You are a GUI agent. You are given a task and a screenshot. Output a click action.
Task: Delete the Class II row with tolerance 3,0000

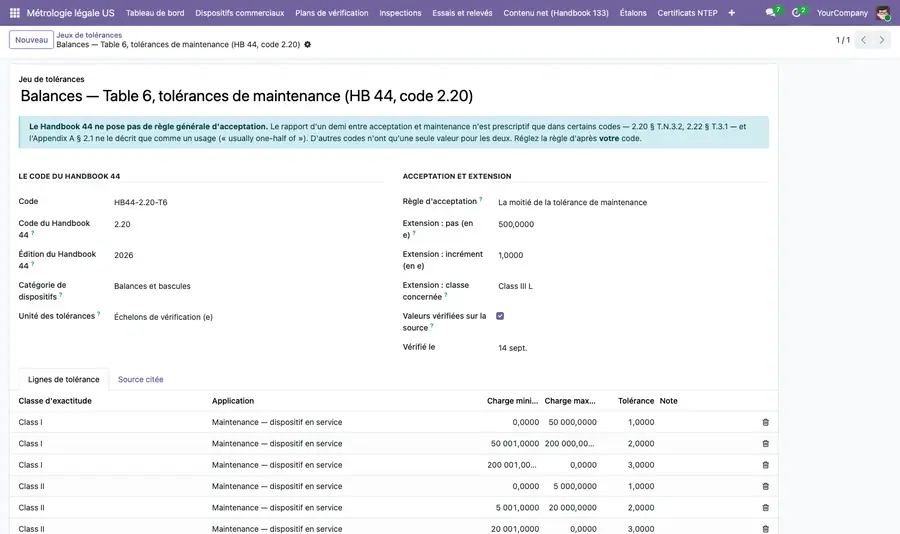pos(765,529)
